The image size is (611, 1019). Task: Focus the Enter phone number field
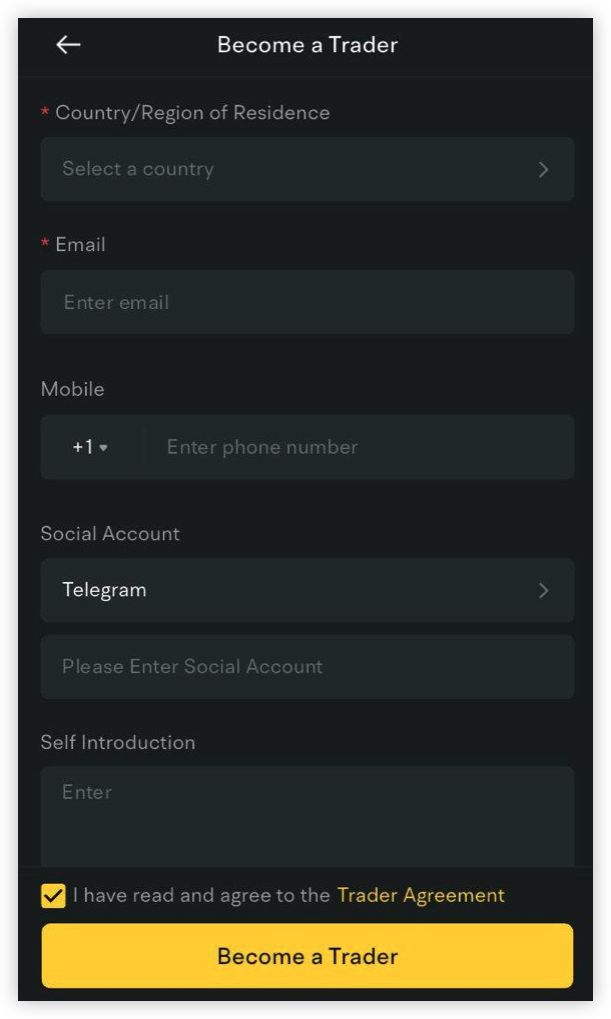tap(359, 447)
